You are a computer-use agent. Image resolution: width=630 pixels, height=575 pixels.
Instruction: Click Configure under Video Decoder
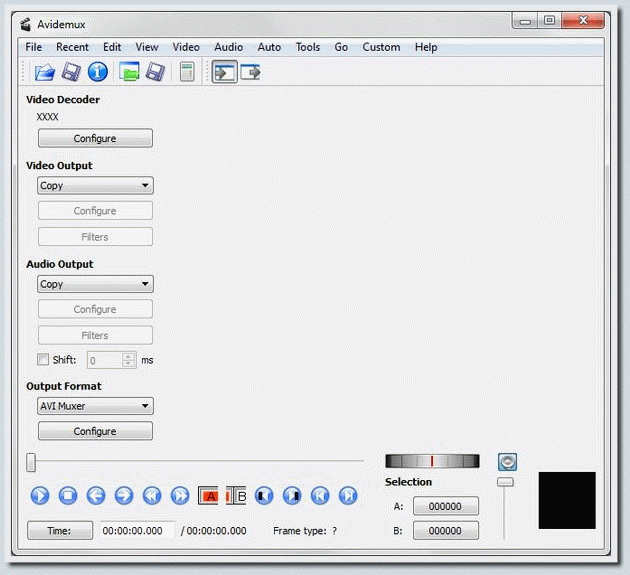tap(95, 138)
